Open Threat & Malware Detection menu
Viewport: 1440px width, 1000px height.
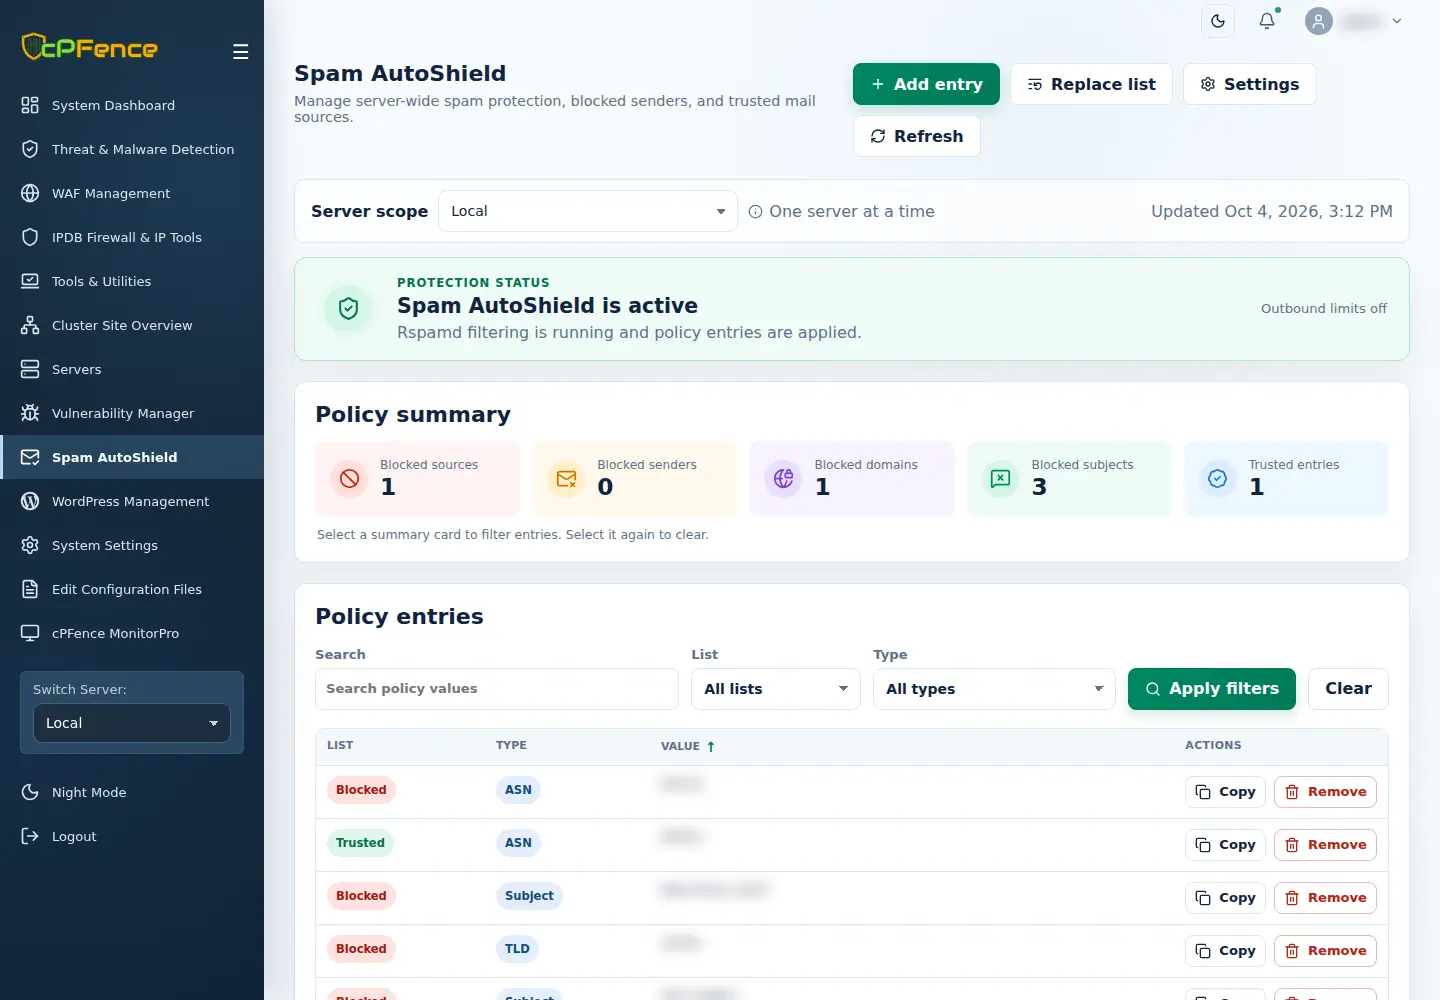132,149
